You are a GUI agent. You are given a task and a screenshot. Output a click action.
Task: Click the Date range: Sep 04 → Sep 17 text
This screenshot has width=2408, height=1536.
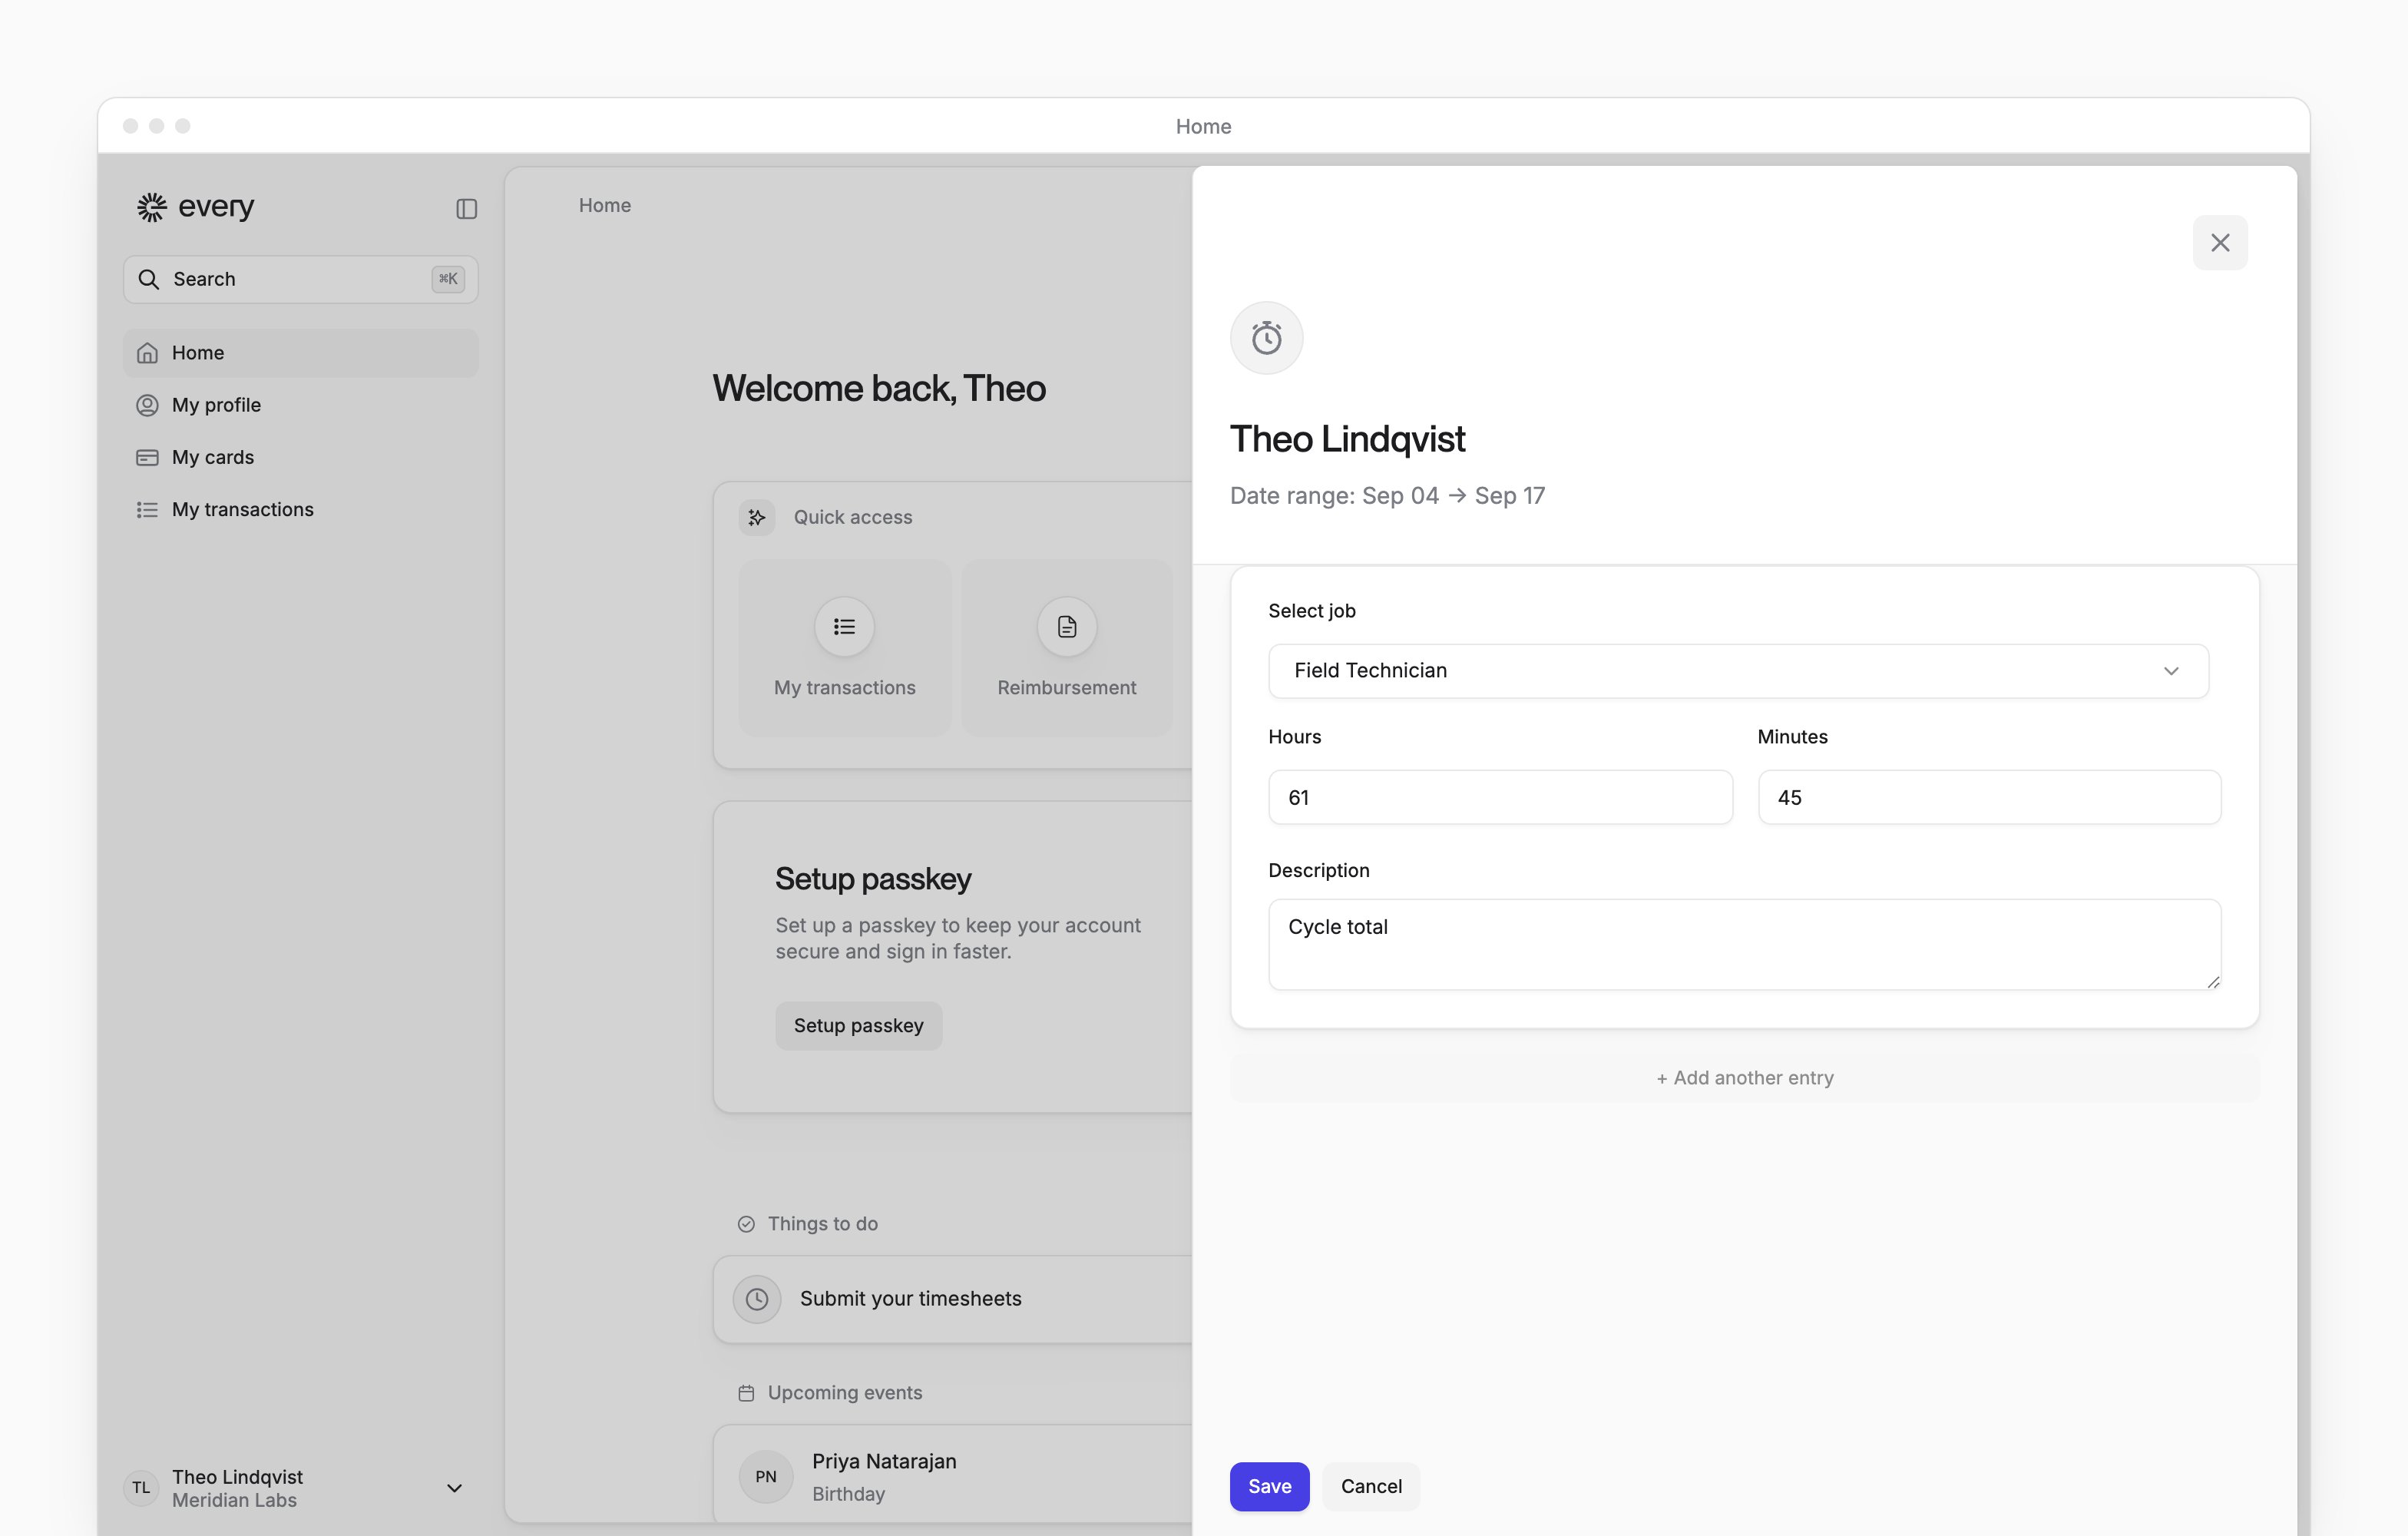(x=1387, y=496)
